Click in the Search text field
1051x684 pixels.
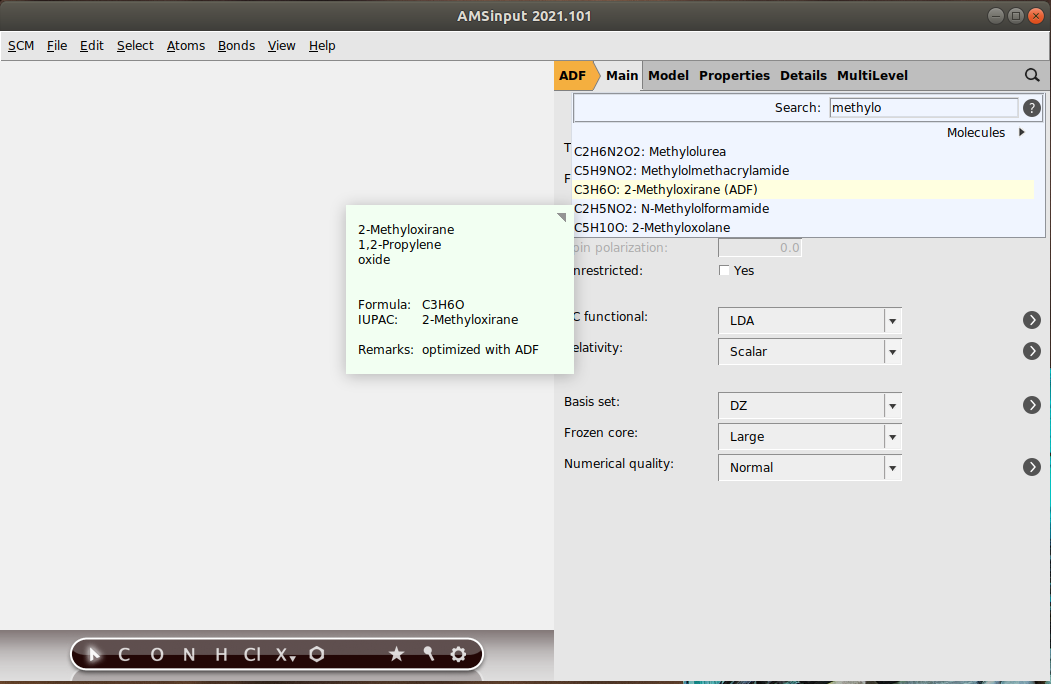pos(924,107)
